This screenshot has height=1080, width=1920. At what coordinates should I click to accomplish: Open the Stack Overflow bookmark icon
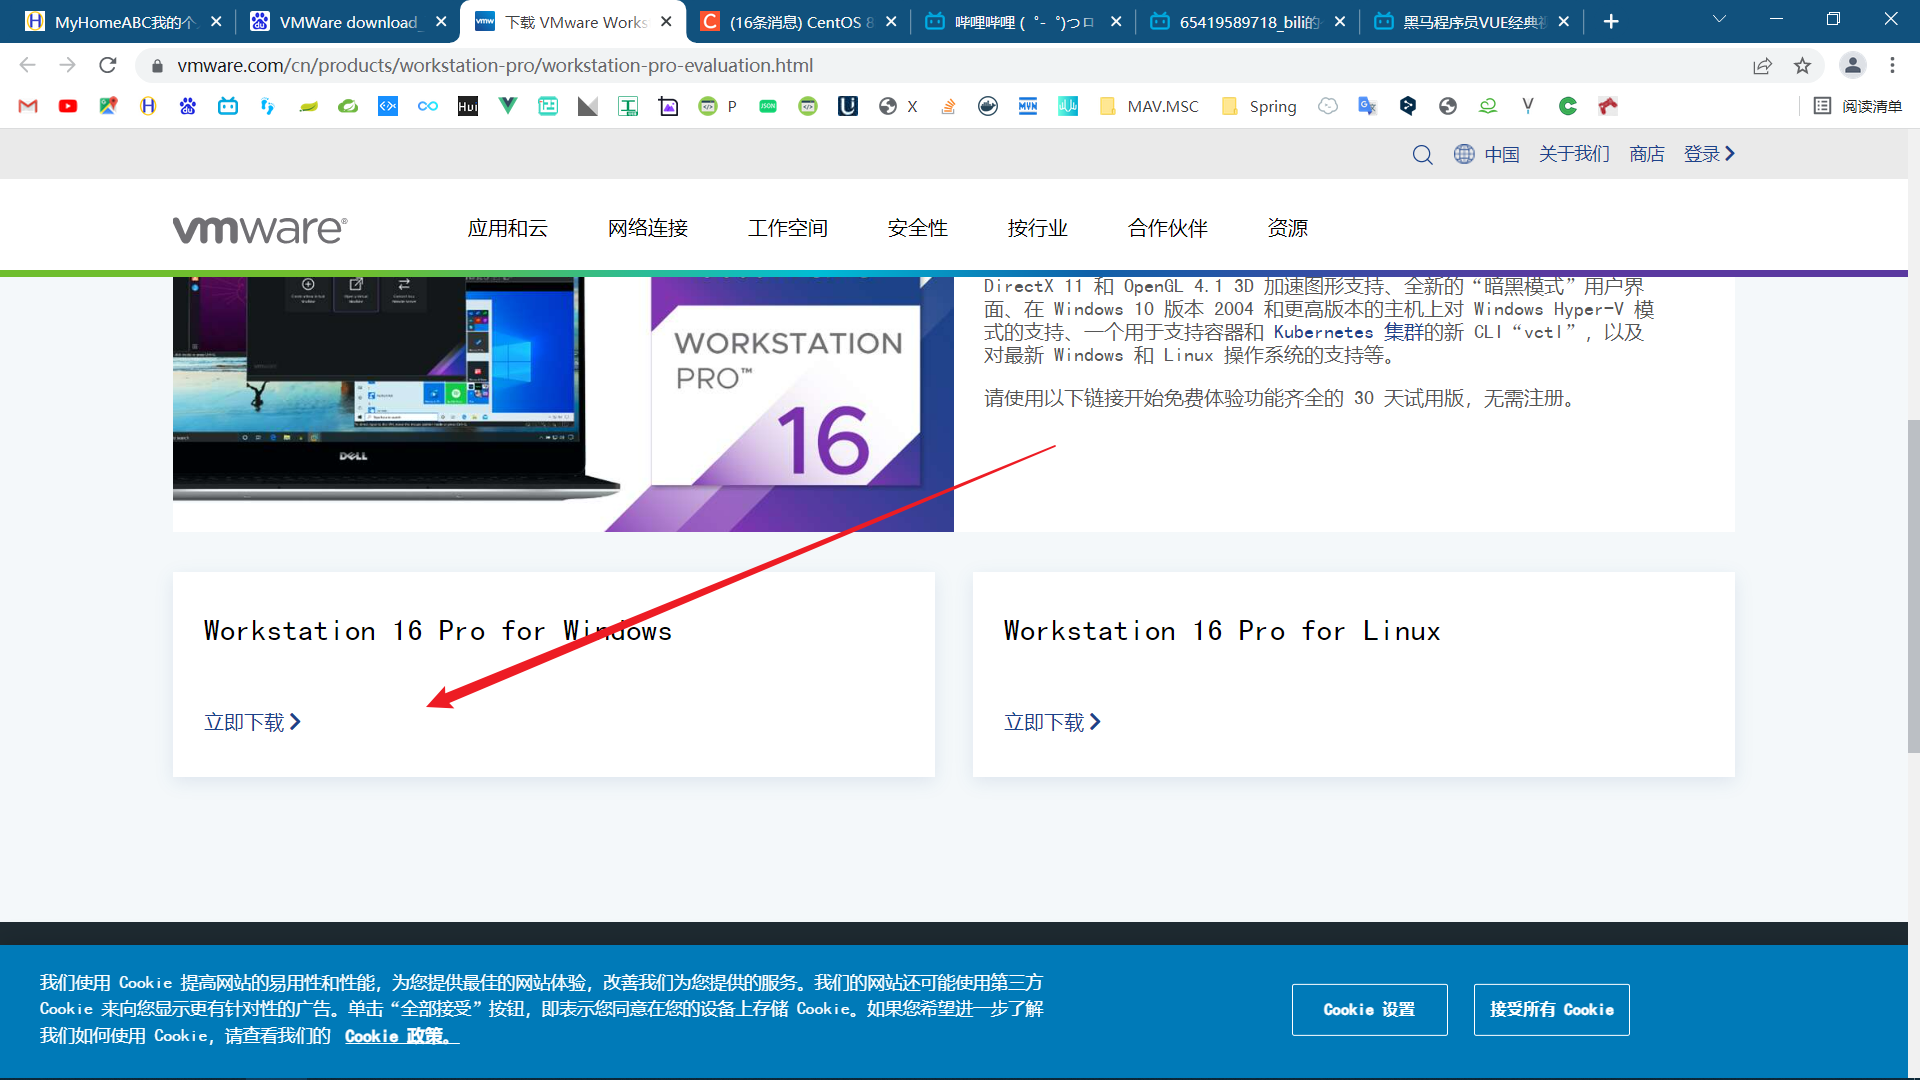click(948, 106)
